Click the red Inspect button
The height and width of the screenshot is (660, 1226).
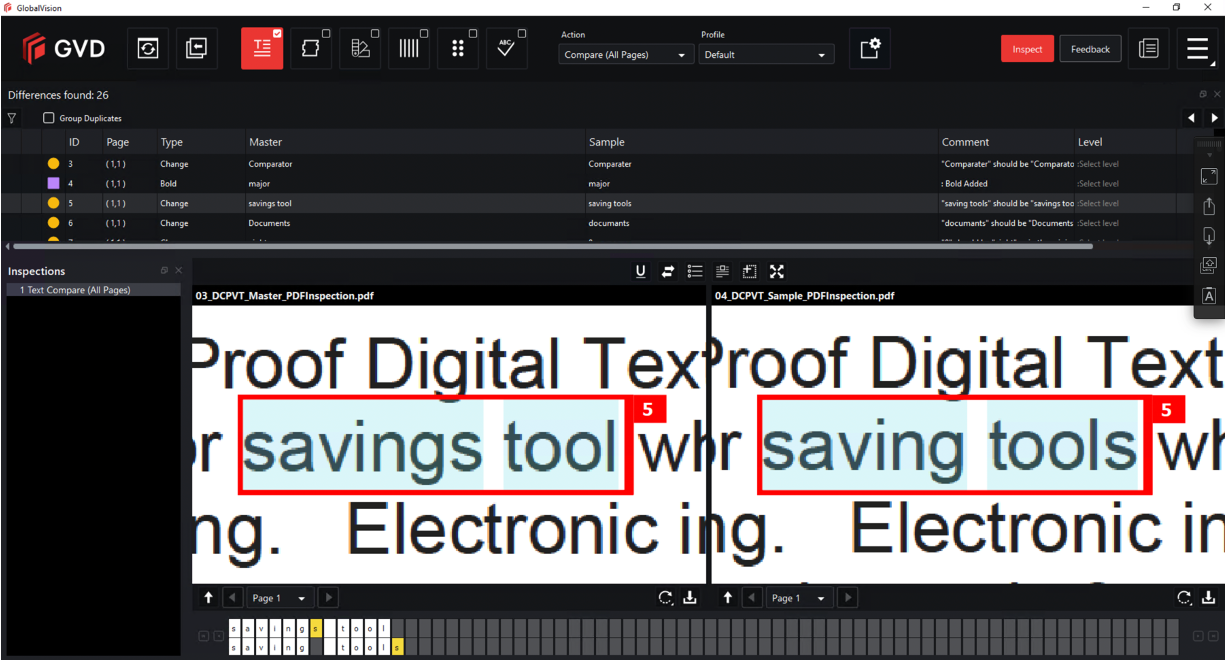(x=1027, y=49)
